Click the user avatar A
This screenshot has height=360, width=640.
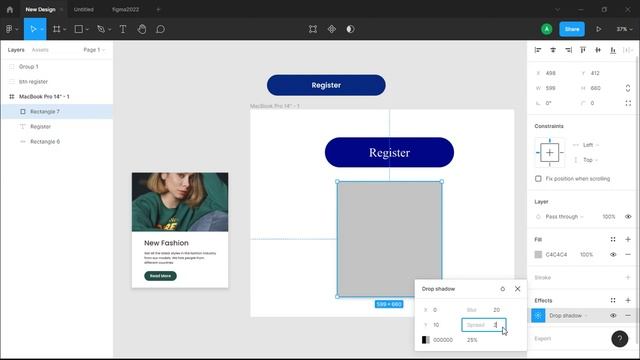[547, 29]
